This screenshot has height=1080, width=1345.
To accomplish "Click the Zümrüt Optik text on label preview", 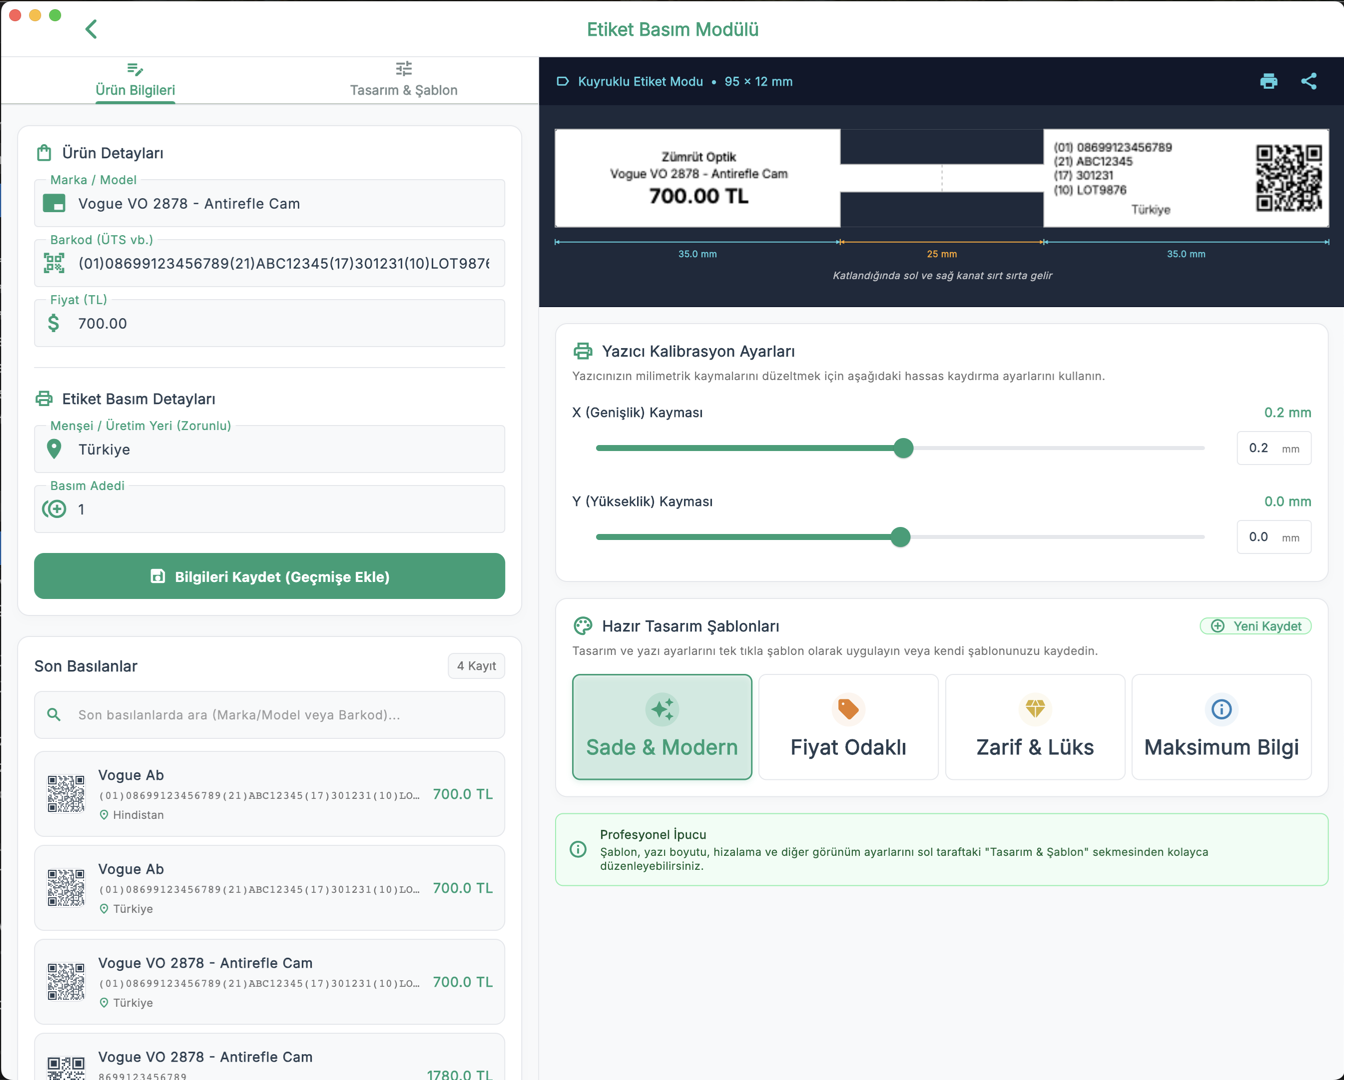I will point(699,157).
